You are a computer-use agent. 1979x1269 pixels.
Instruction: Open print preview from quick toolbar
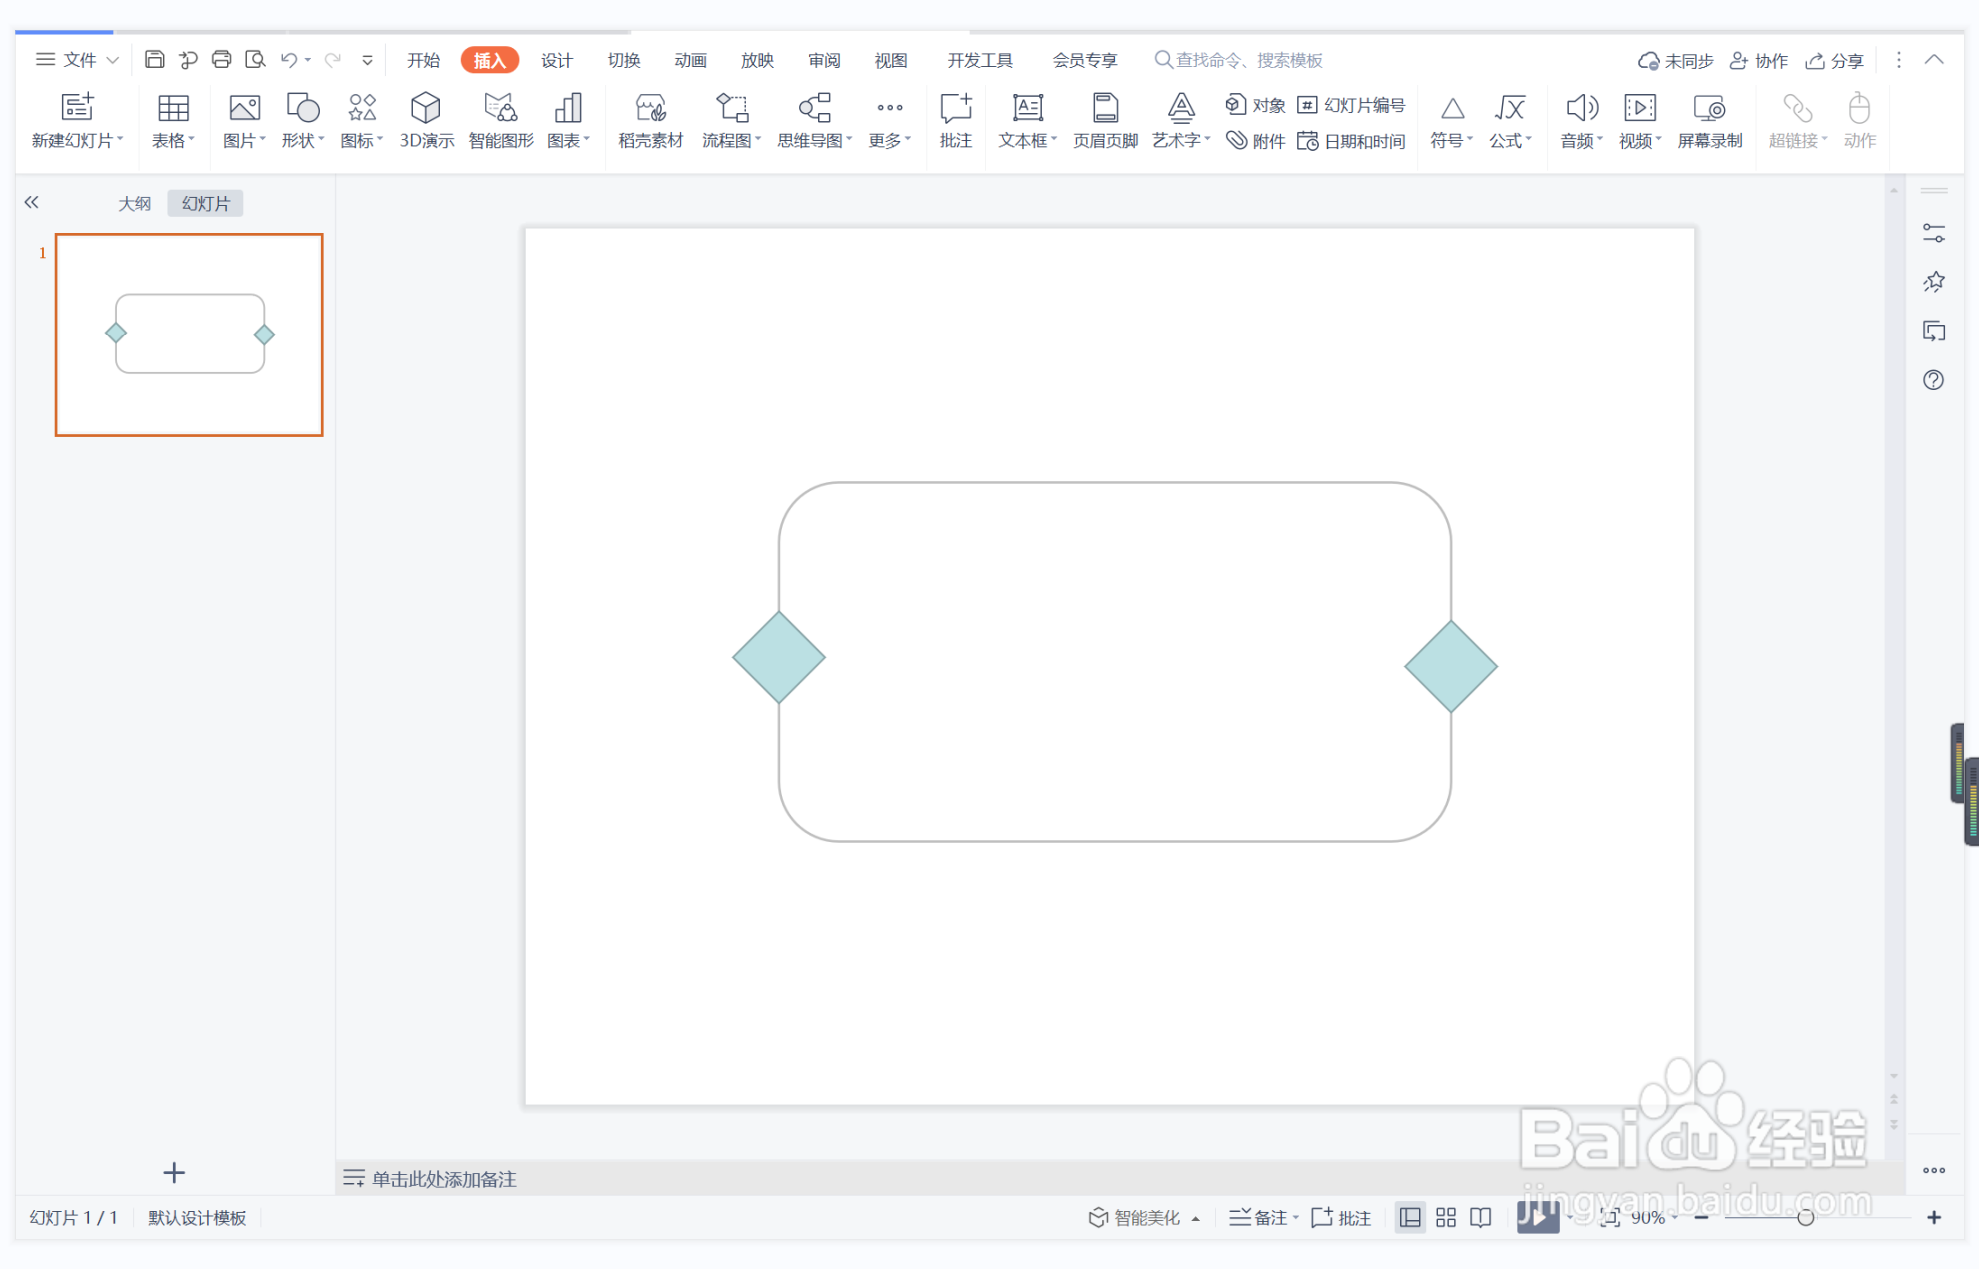[255, 60]
